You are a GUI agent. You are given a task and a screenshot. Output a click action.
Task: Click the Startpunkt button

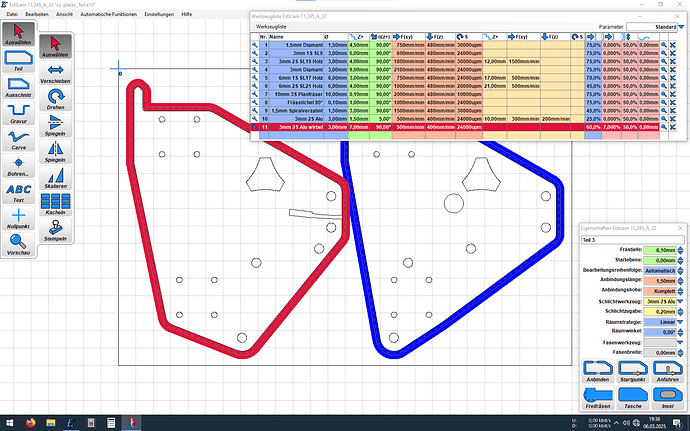[x=633, y=371]
